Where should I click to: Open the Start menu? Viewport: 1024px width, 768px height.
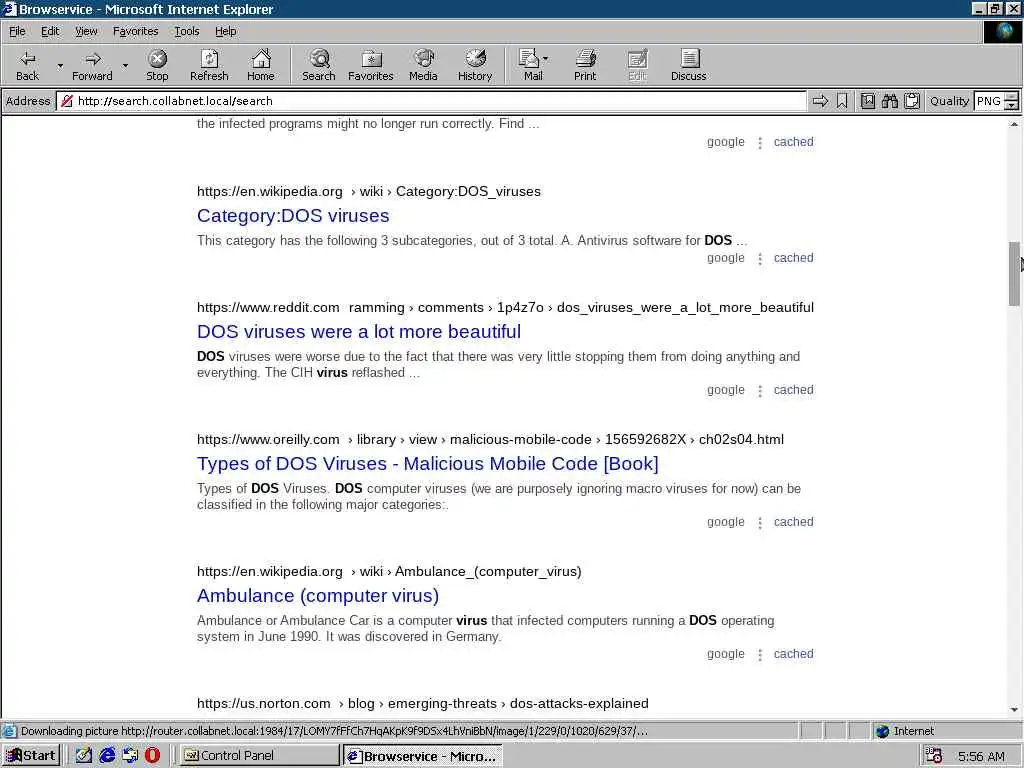(31, 756)
